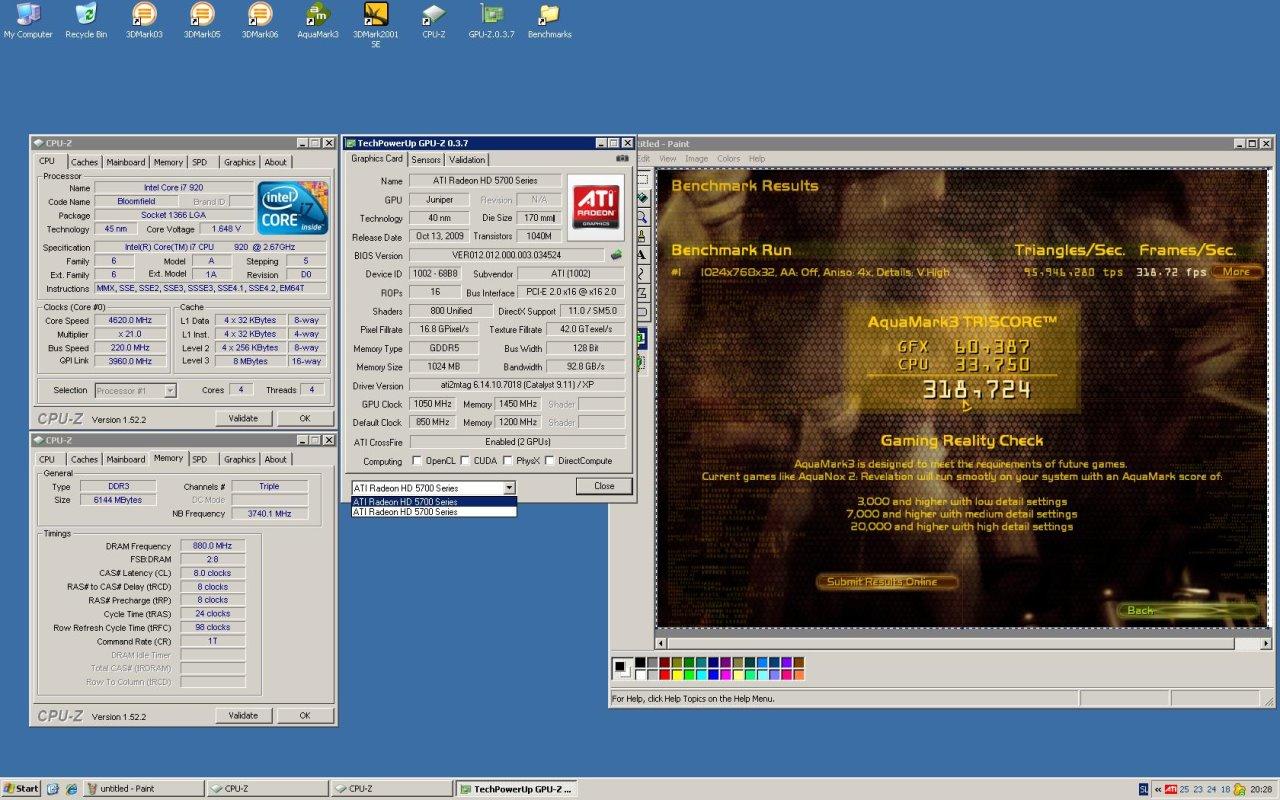Open the GPU selector dropdown in GPU-Z
This screenshot has height=800, width=1280.
click(509, 488)
